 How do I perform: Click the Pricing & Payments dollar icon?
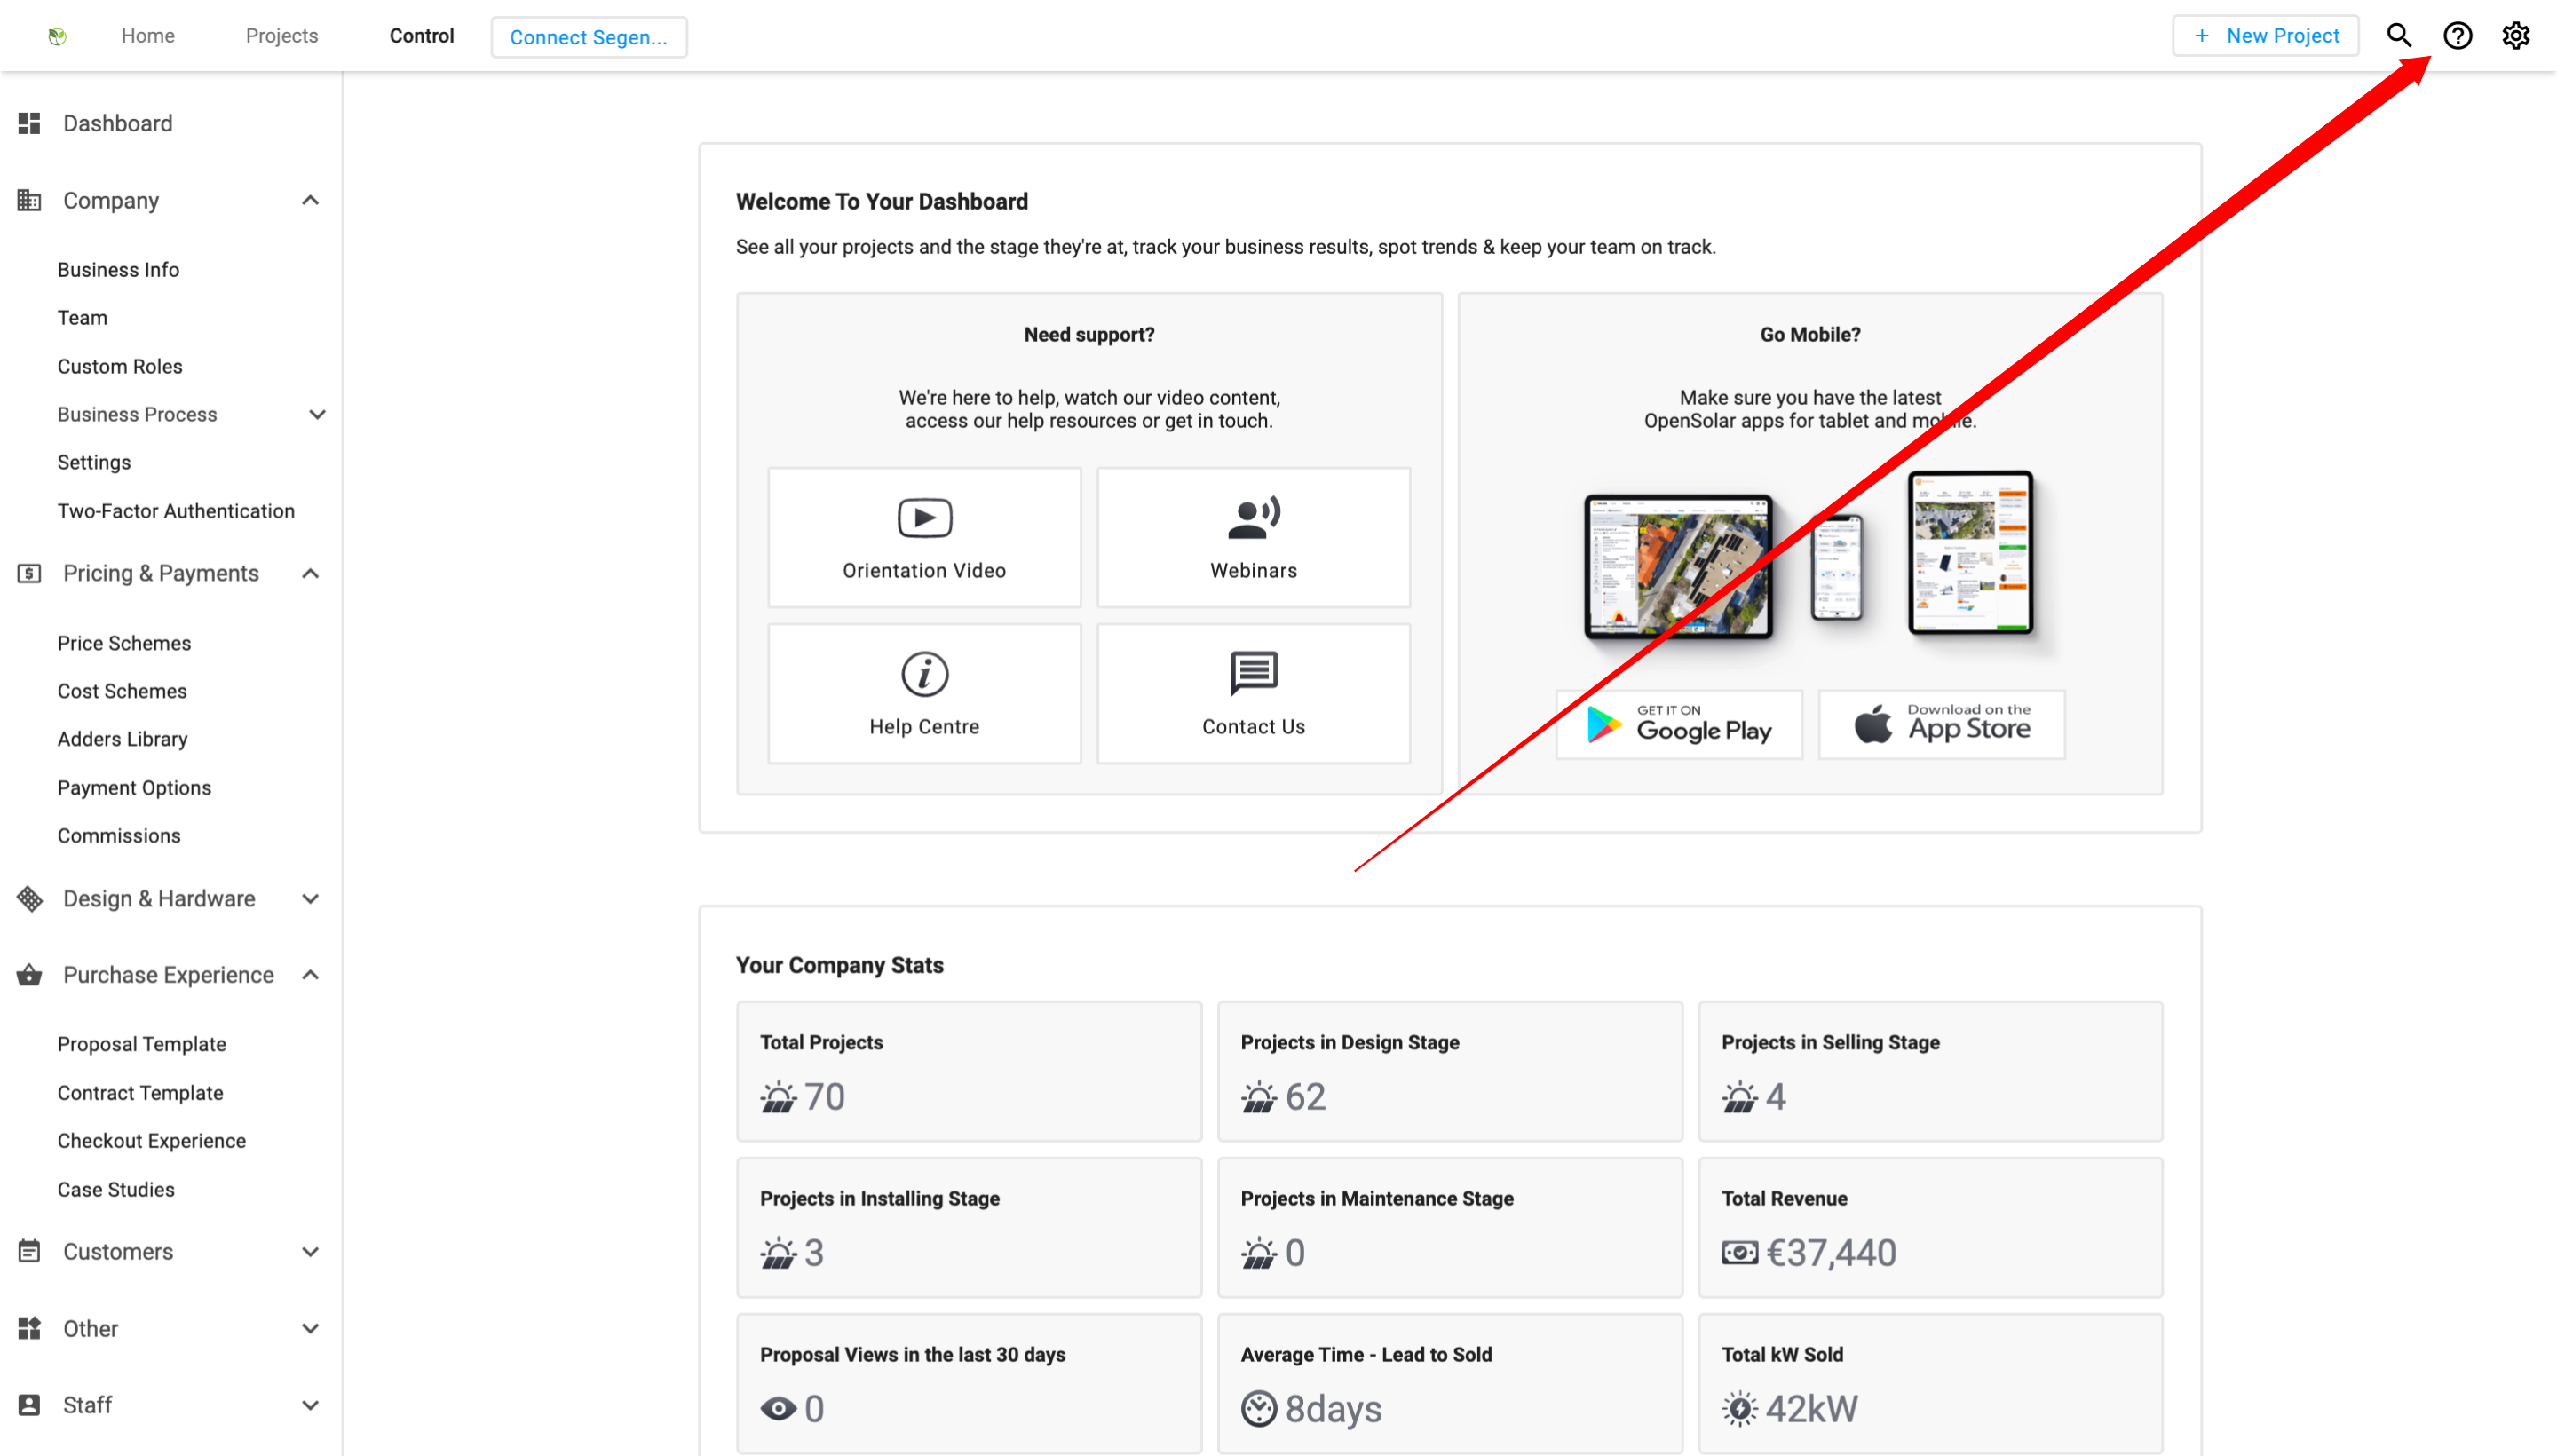[x=29, y=573]
